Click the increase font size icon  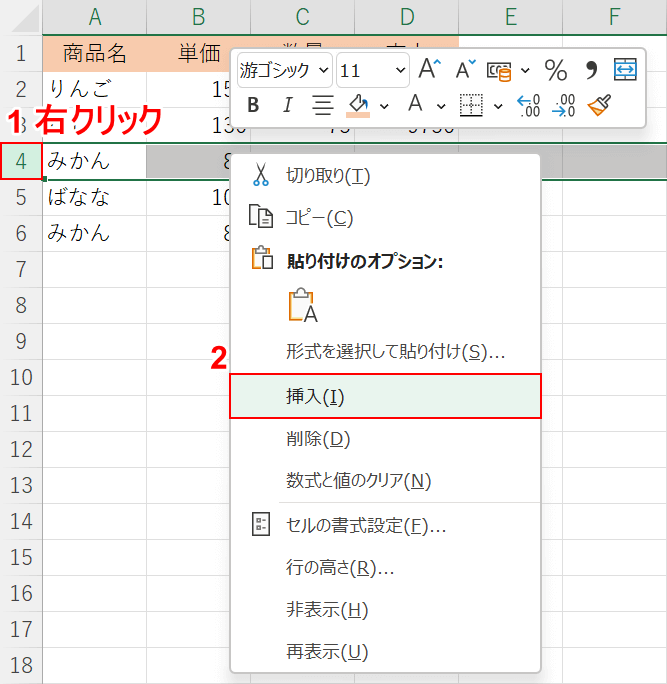pos(429,70)
